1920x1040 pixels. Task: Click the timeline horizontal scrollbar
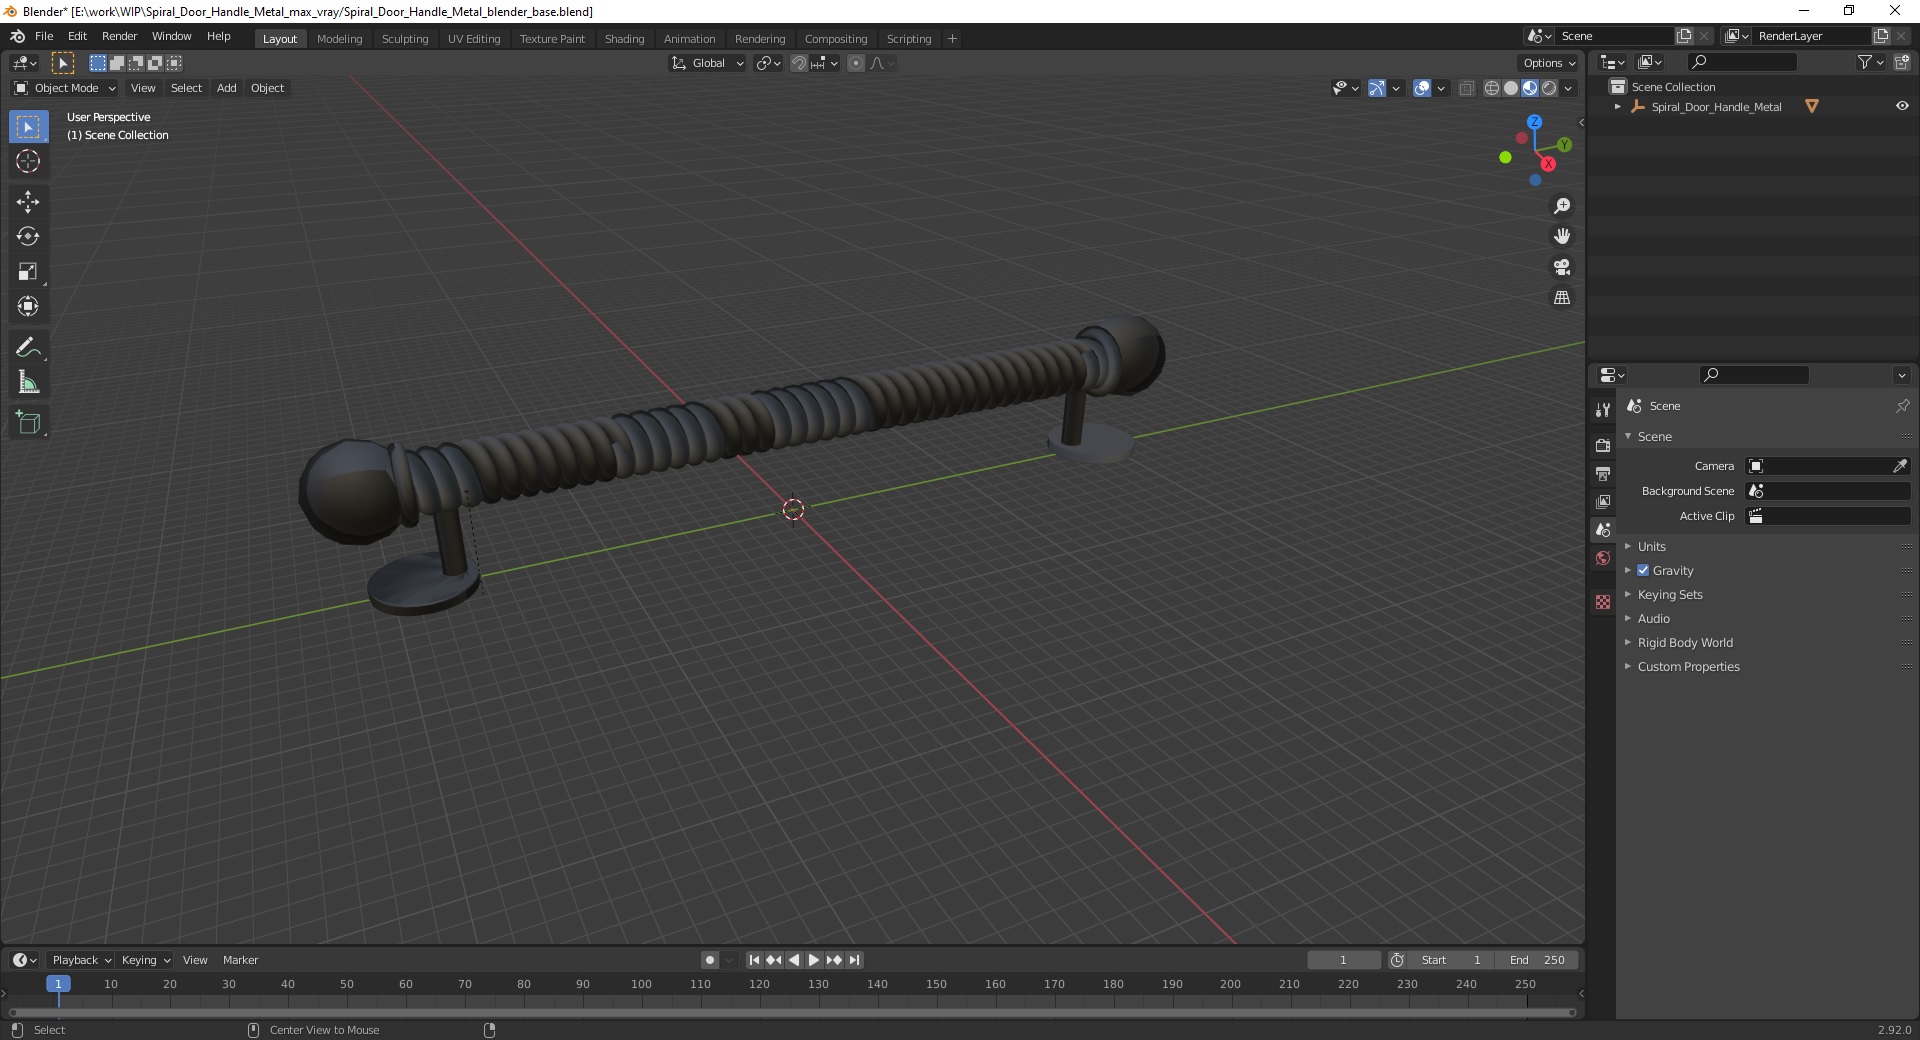[x=790, y=1012]
